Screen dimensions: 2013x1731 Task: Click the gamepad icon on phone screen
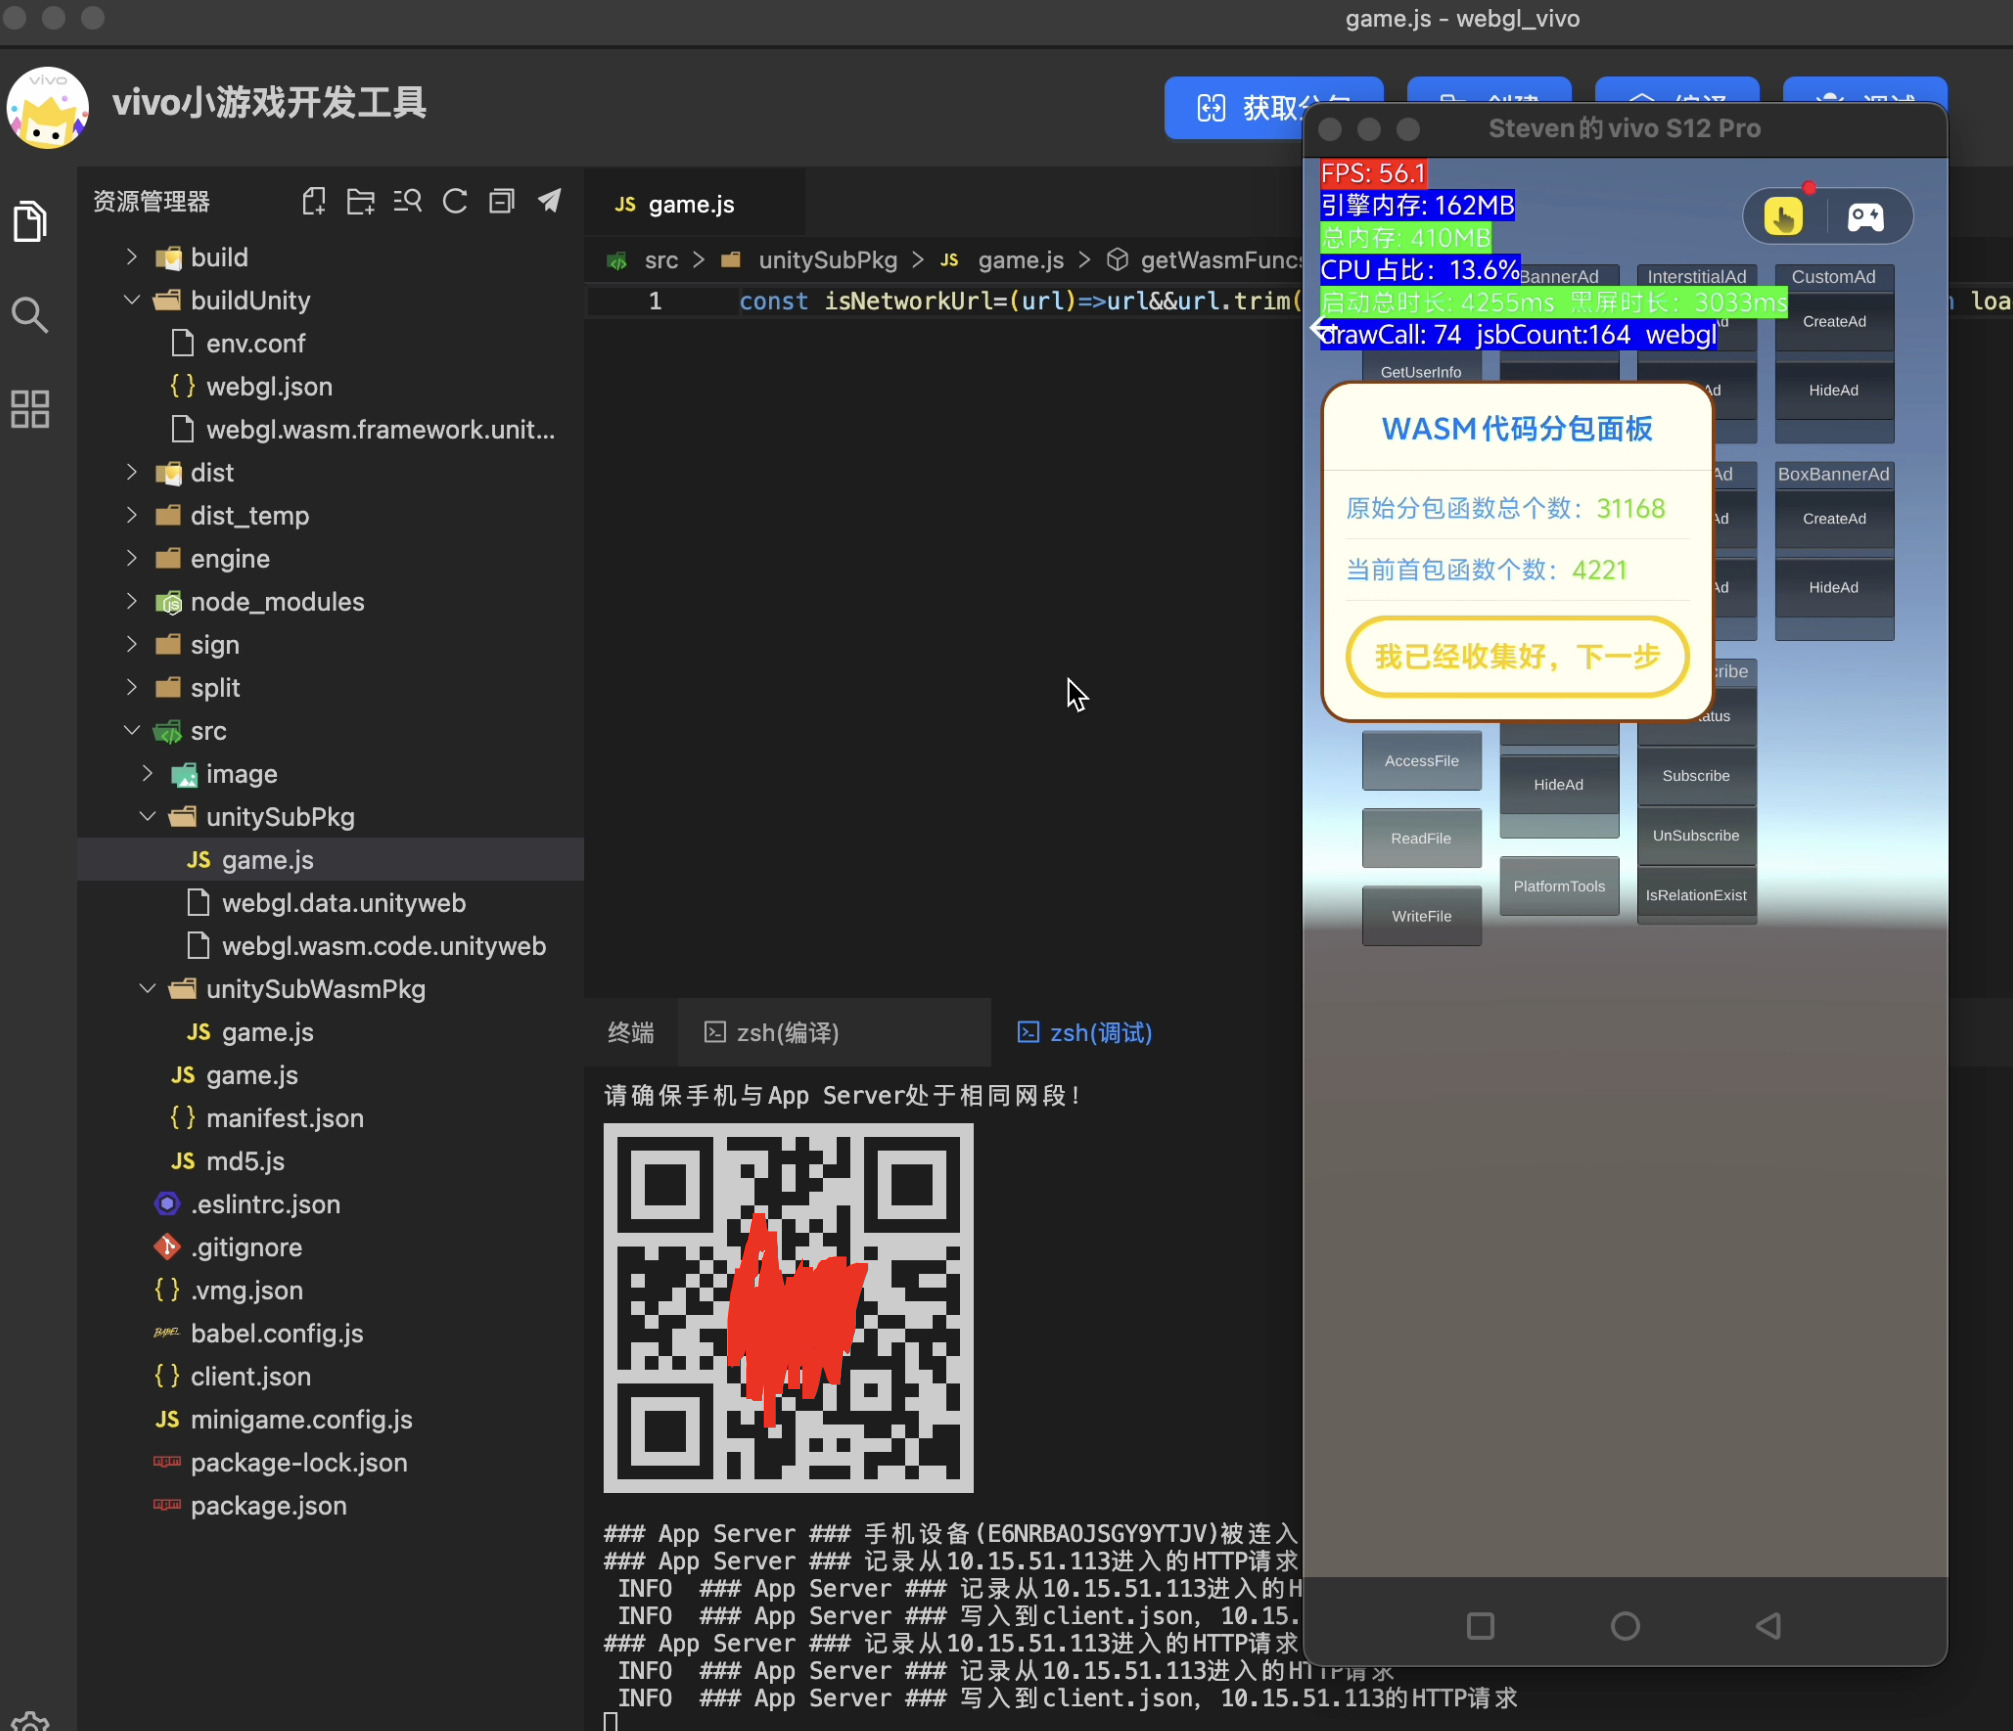point(1865,217)
